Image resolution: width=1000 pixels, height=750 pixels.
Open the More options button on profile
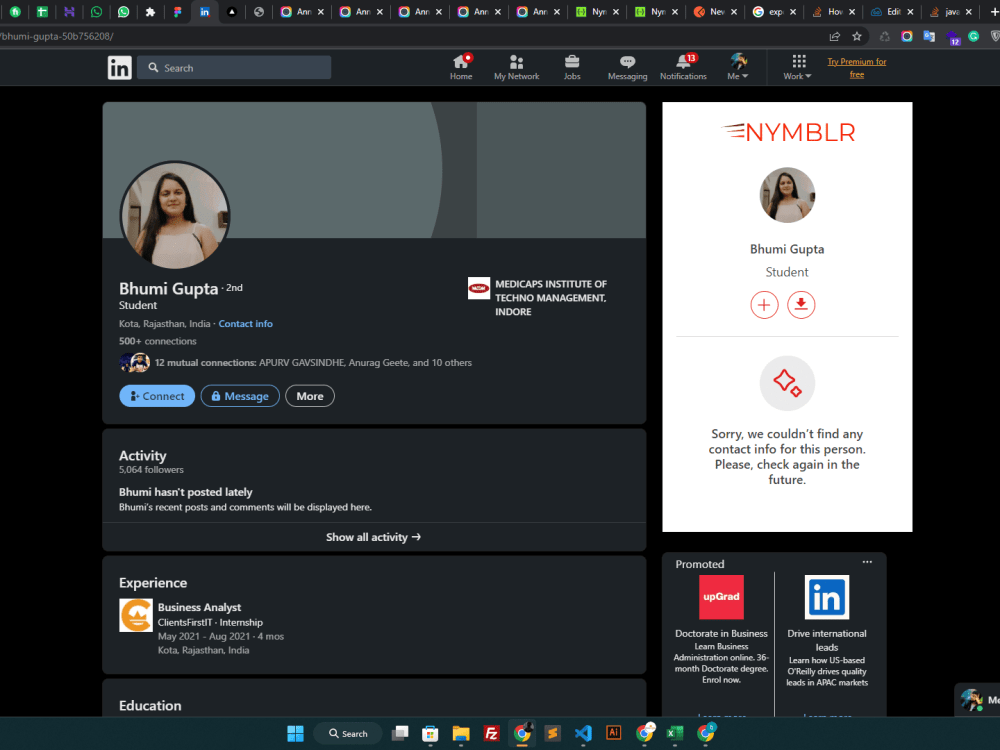(x=310, y=396)
